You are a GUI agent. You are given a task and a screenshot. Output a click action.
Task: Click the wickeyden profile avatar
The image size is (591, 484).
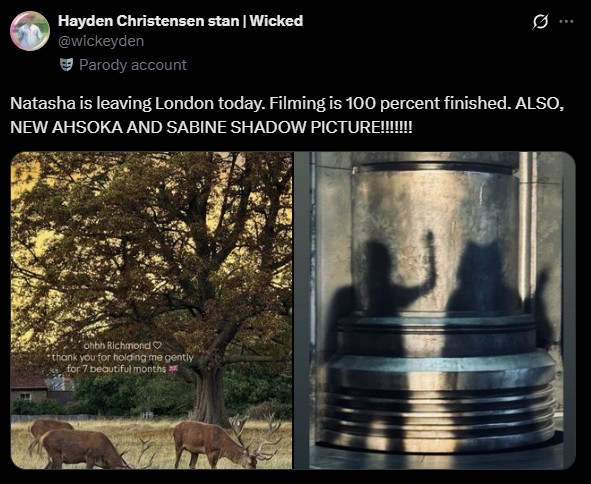click(30, 31)
